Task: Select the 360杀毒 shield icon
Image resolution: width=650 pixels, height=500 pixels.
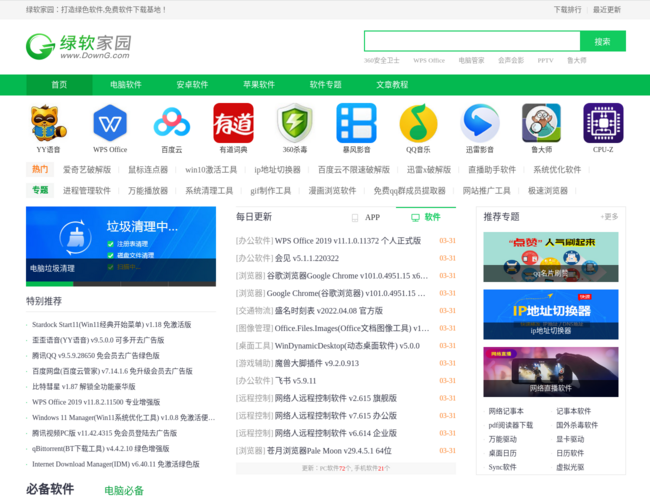Action: 295,123
